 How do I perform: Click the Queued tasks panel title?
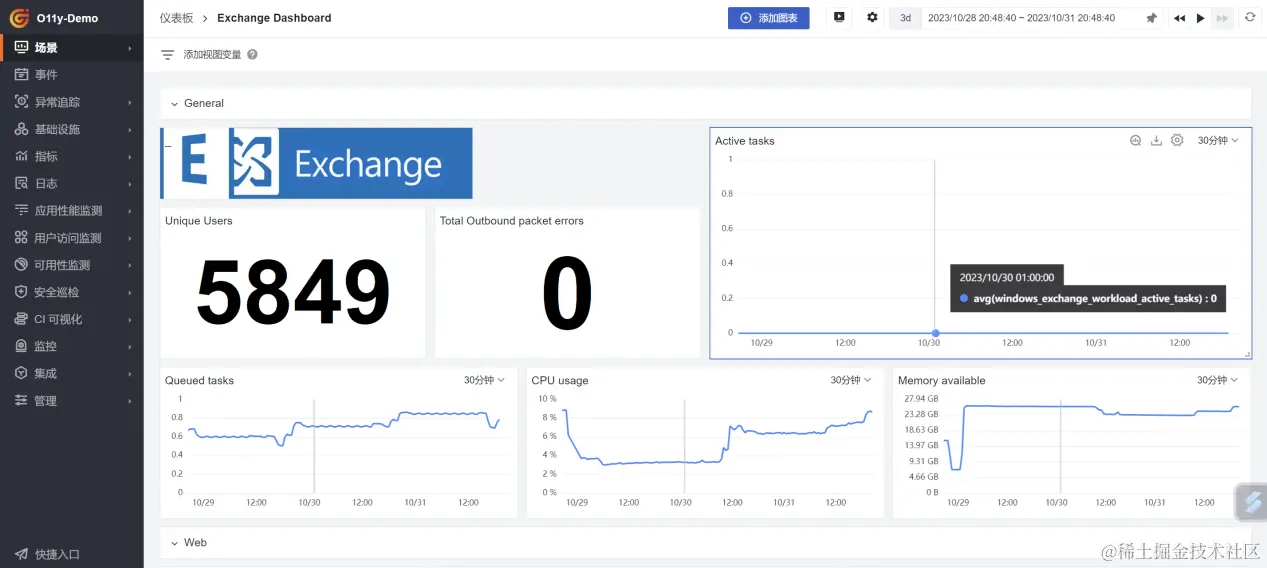[199, 381]
